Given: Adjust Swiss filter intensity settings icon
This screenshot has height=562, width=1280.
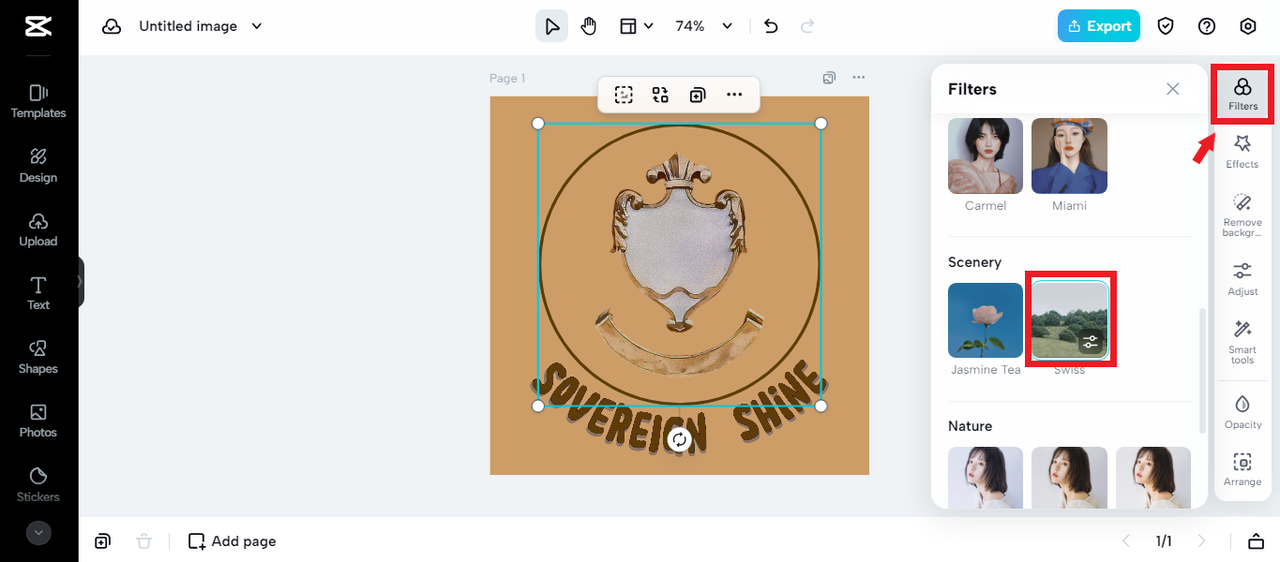Looking at the screenshot, I should [x=1090, y=342].
